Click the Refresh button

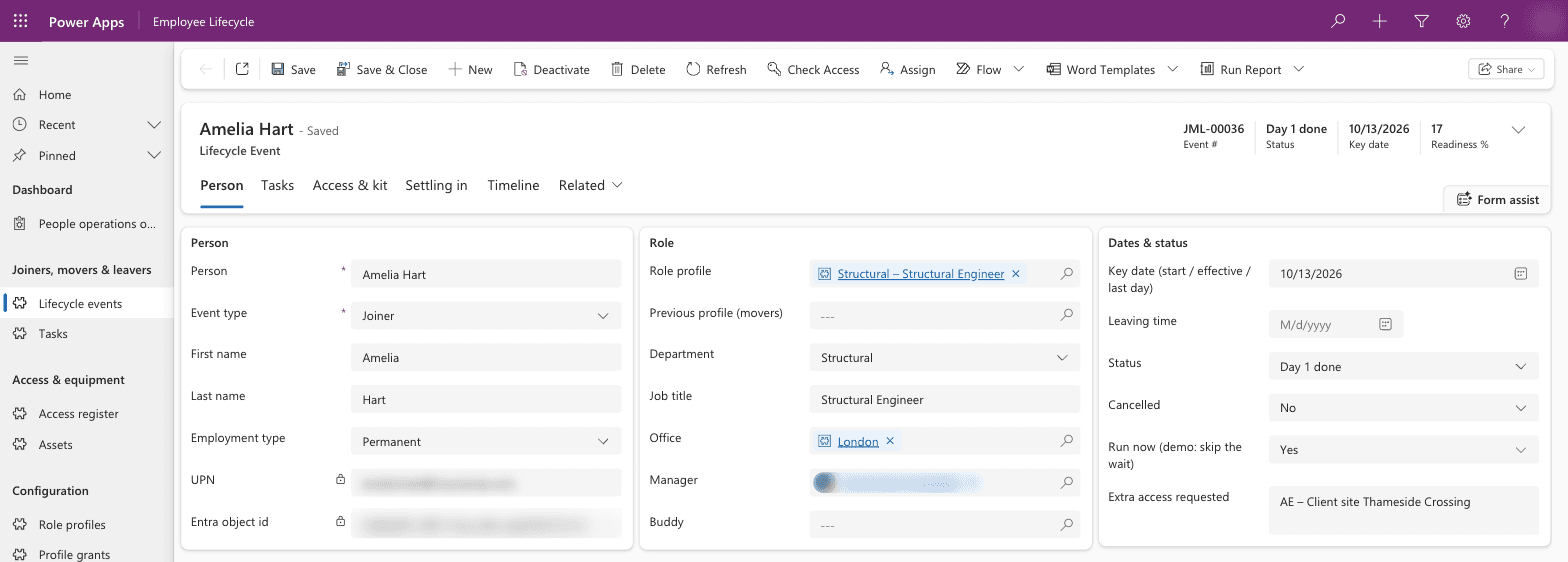(x=716, y=69)
